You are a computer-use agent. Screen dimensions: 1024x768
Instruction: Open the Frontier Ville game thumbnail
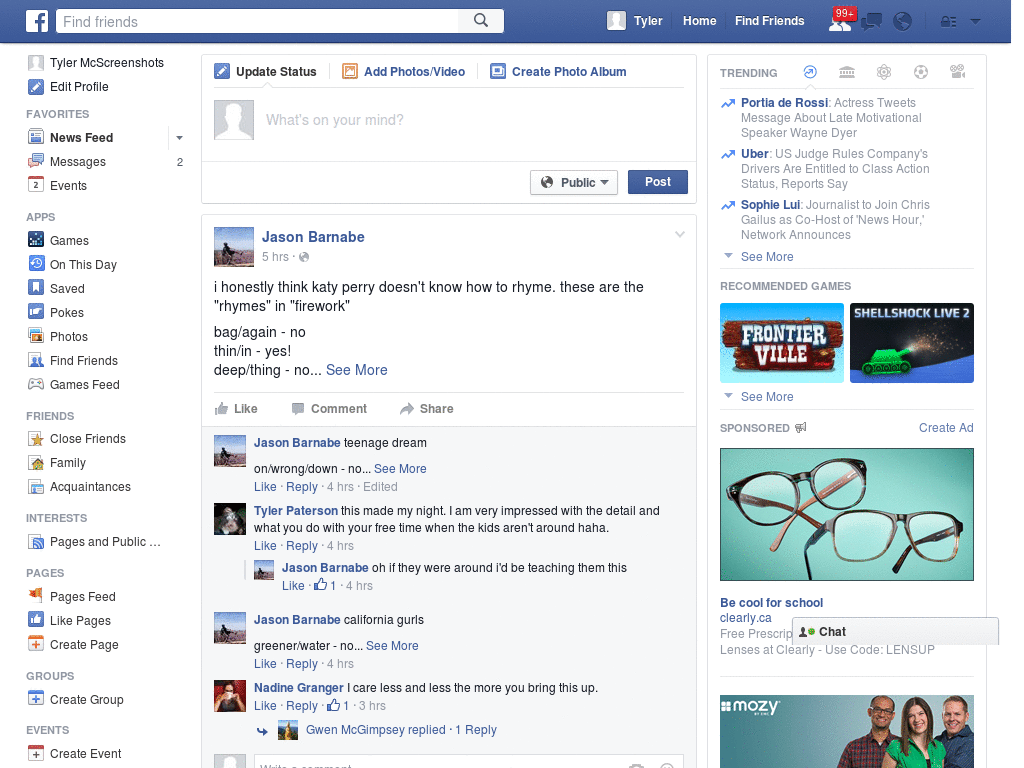click(x=782, y=343)
